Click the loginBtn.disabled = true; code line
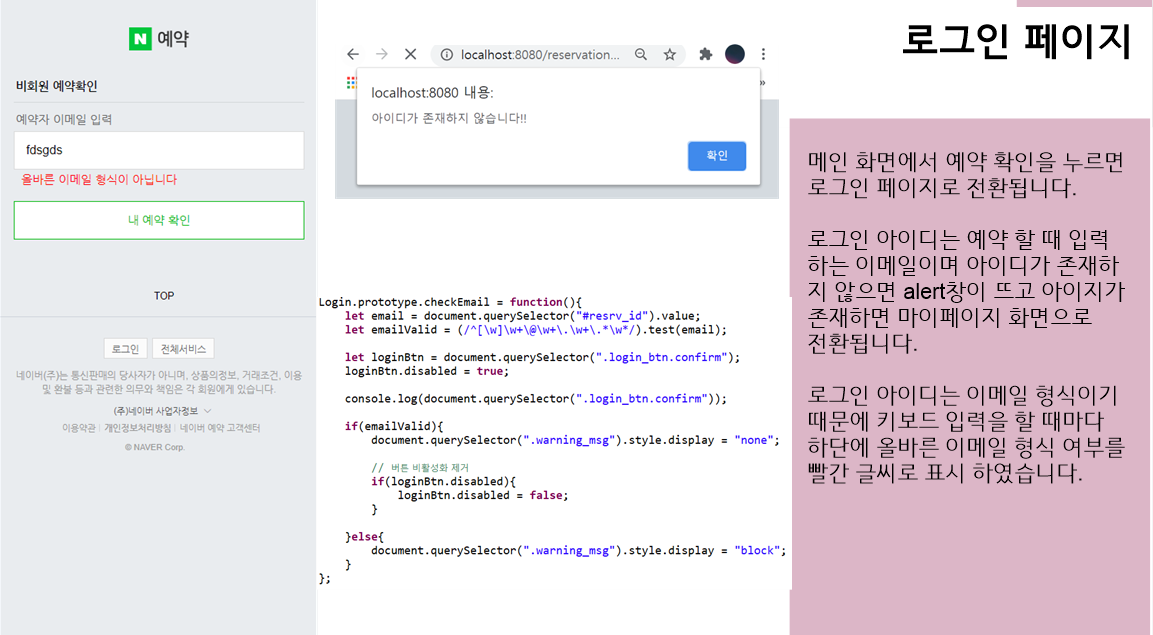 pos(427,371)
